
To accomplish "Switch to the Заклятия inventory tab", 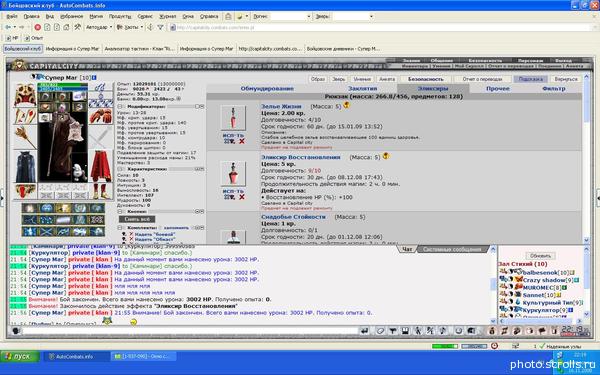I will [x=362, y=88].
